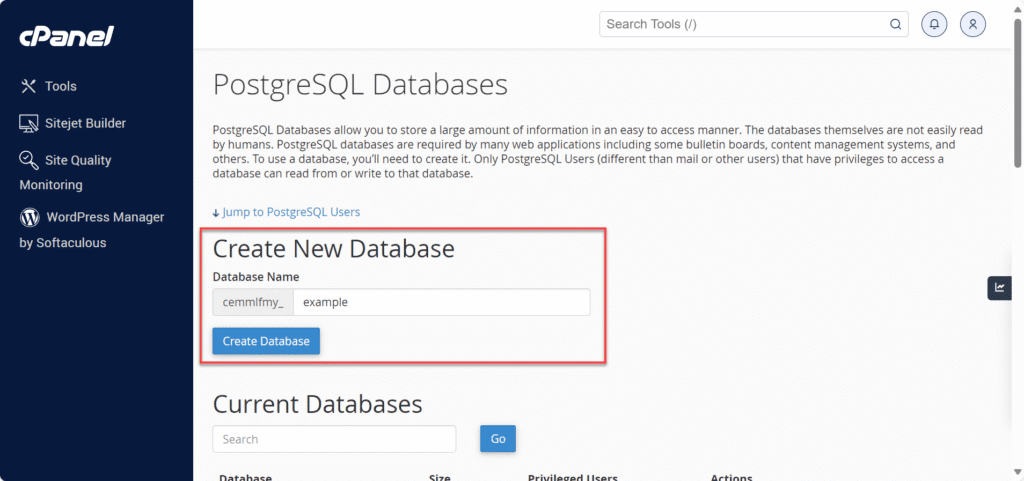The height and width of the screenshot is (481, 1024).
Task: Click the Sitejet Builder monitor icon
Action: pos(29,124)
